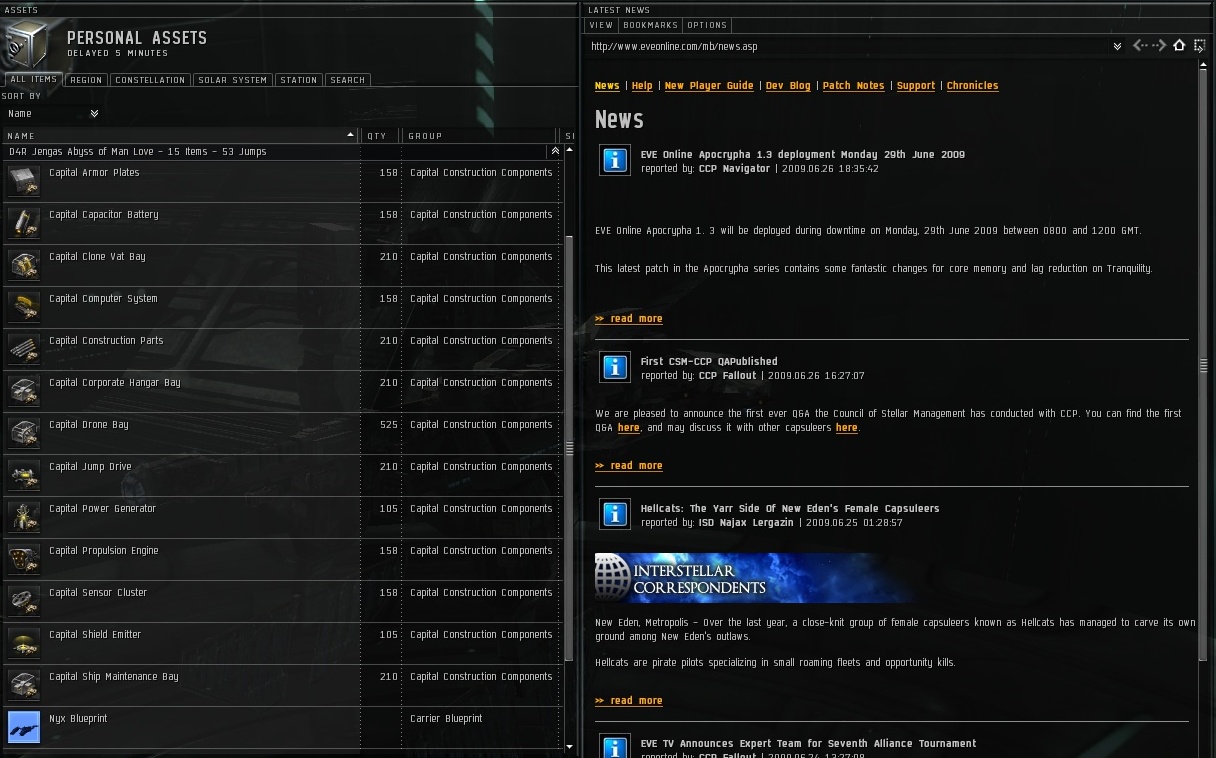Click the news page vertical scrollbar handle

[1204, 365]
